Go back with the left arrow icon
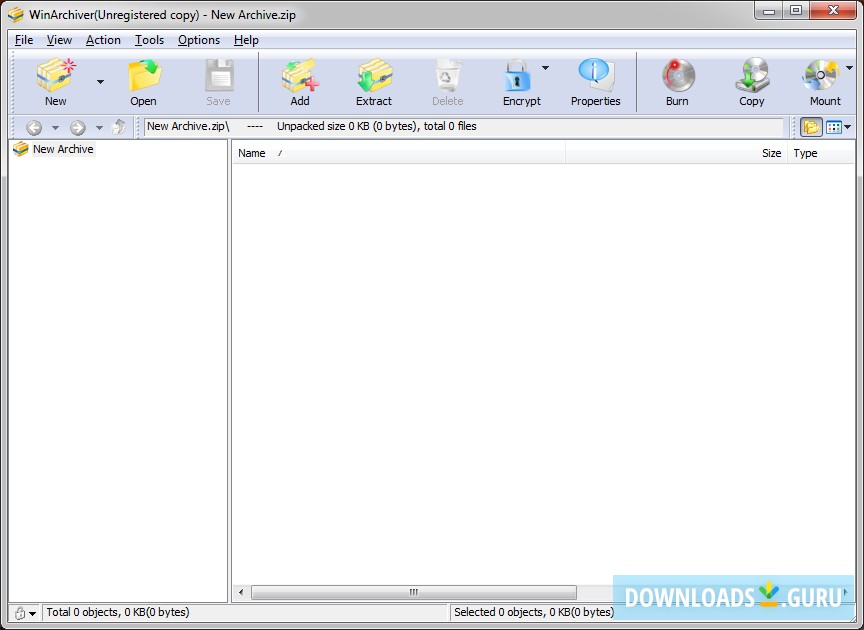864x630 pixels. pyautogui.click(x=34, y=127)
